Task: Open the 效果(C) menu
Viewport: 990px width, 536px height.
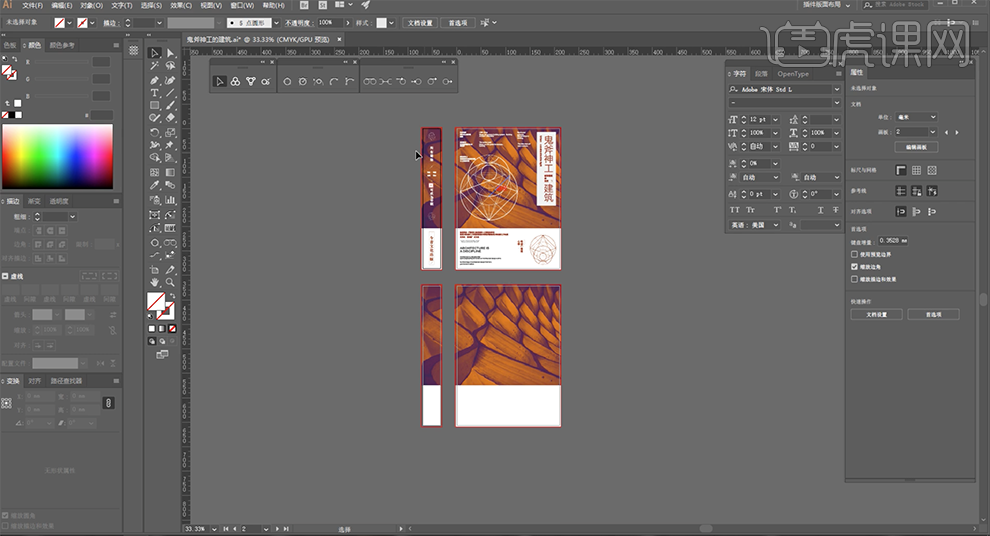Action: click(181, 5)
